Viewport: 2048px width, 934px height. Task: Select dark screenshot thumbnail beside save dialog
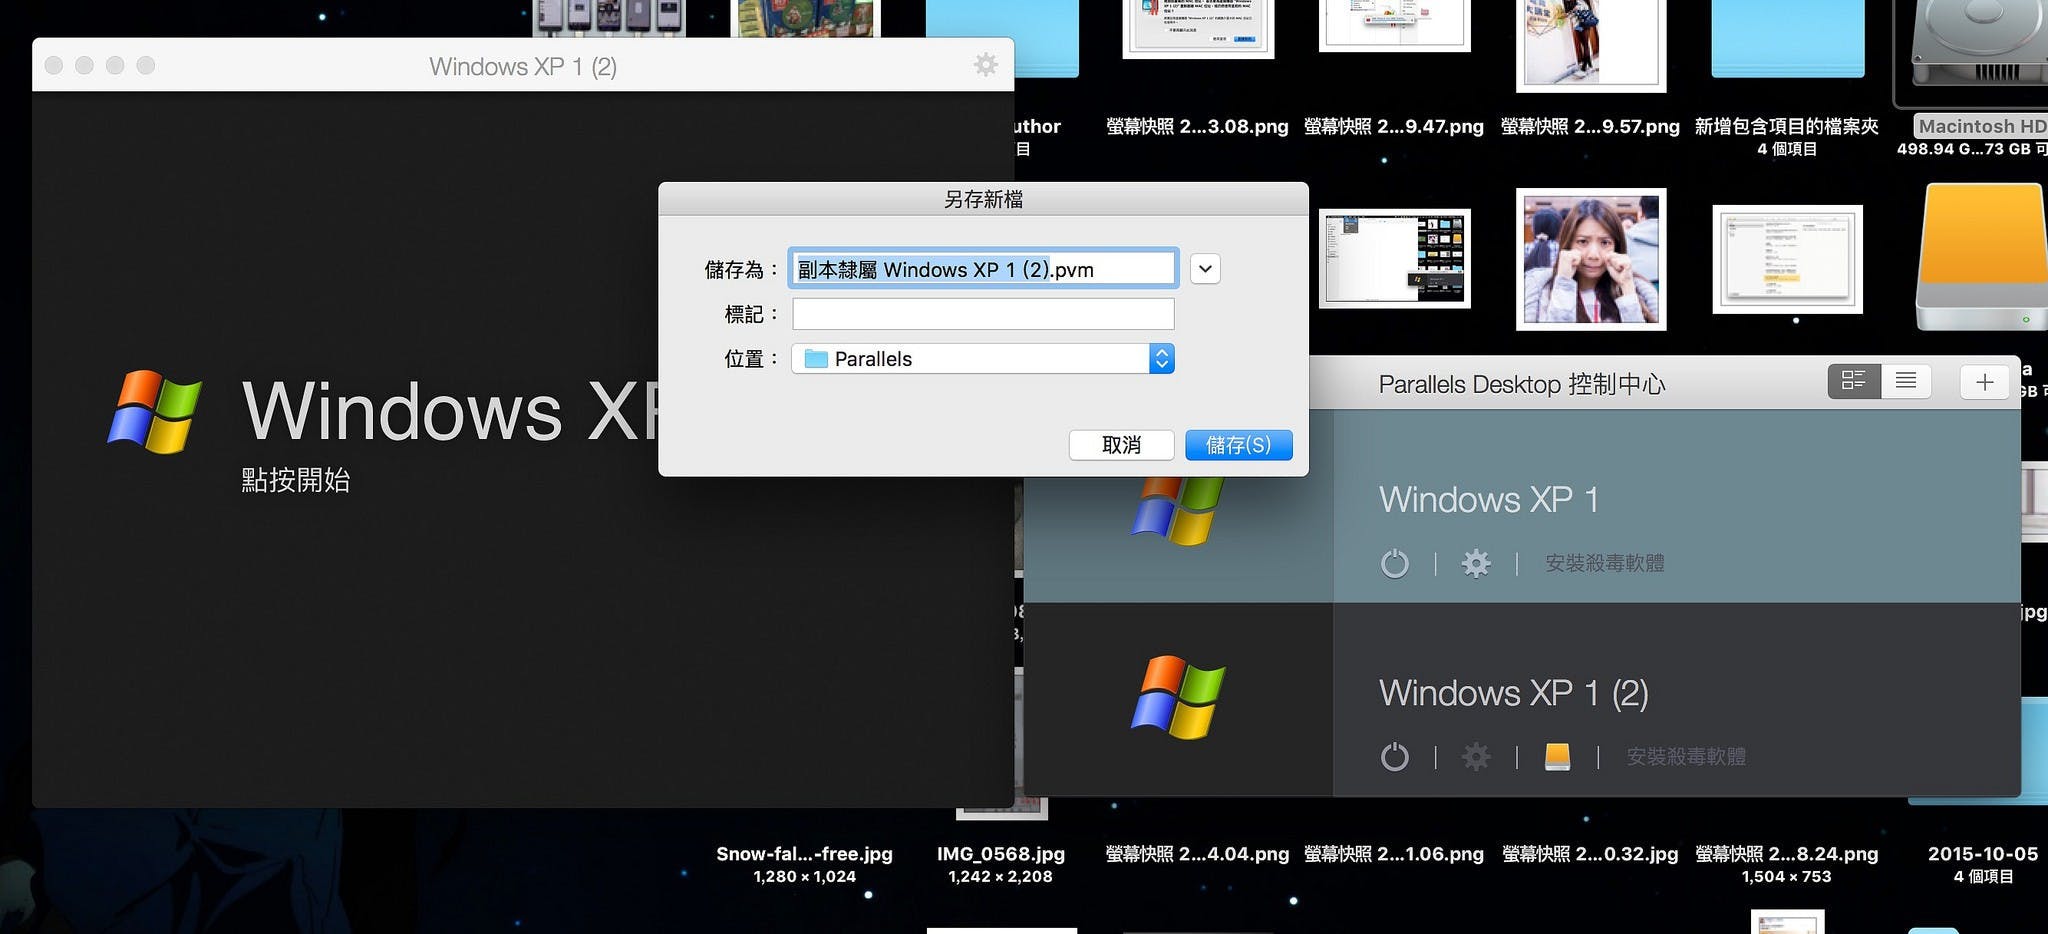tap(1395, 258)
